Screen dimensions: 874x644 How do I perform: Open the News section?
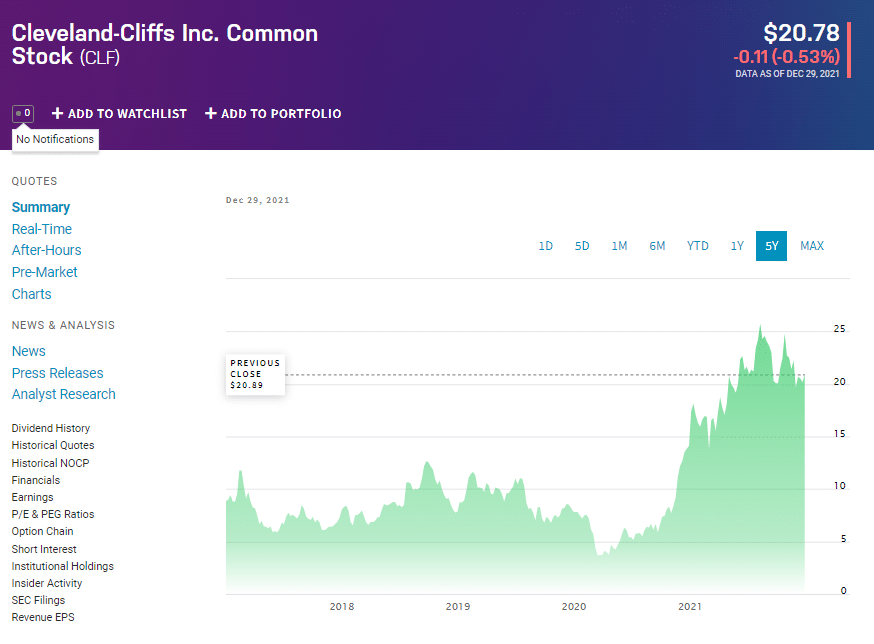[x=28, y=351]
